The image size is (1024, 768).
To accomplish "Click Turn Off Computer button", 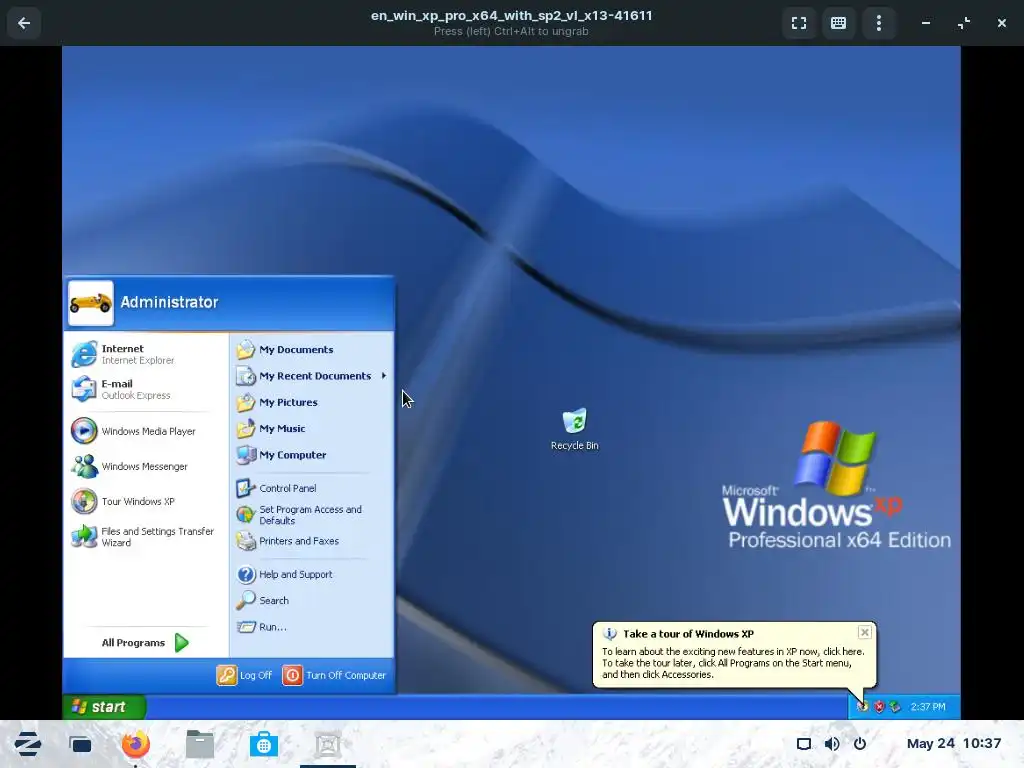I will point(334,675).
